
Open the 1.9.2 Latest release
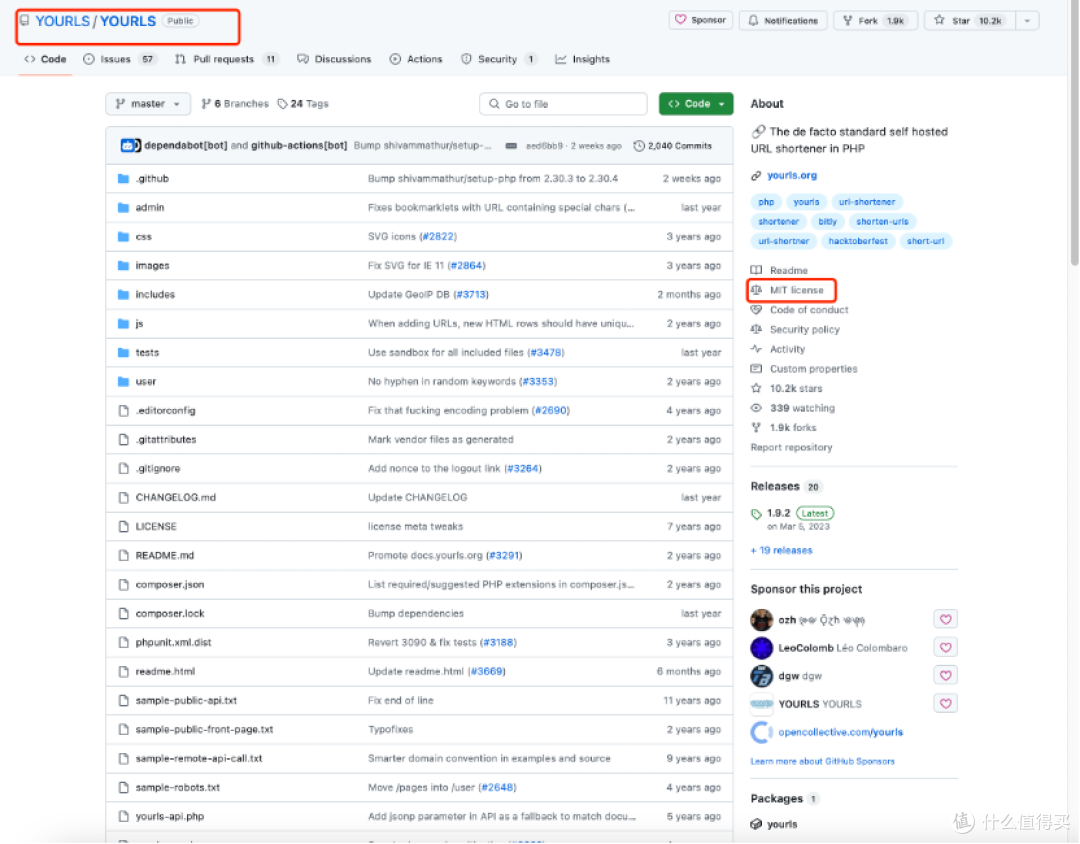pos(778,513)
